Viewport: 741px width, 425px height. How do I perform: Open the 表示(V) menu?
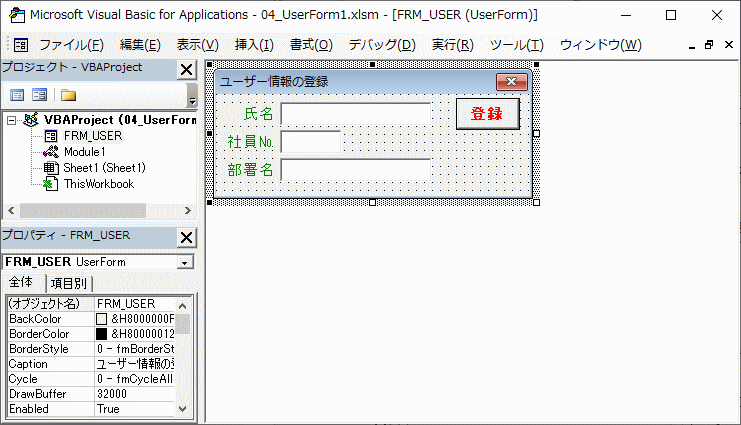pyautogui.click(x=198, y=45)
